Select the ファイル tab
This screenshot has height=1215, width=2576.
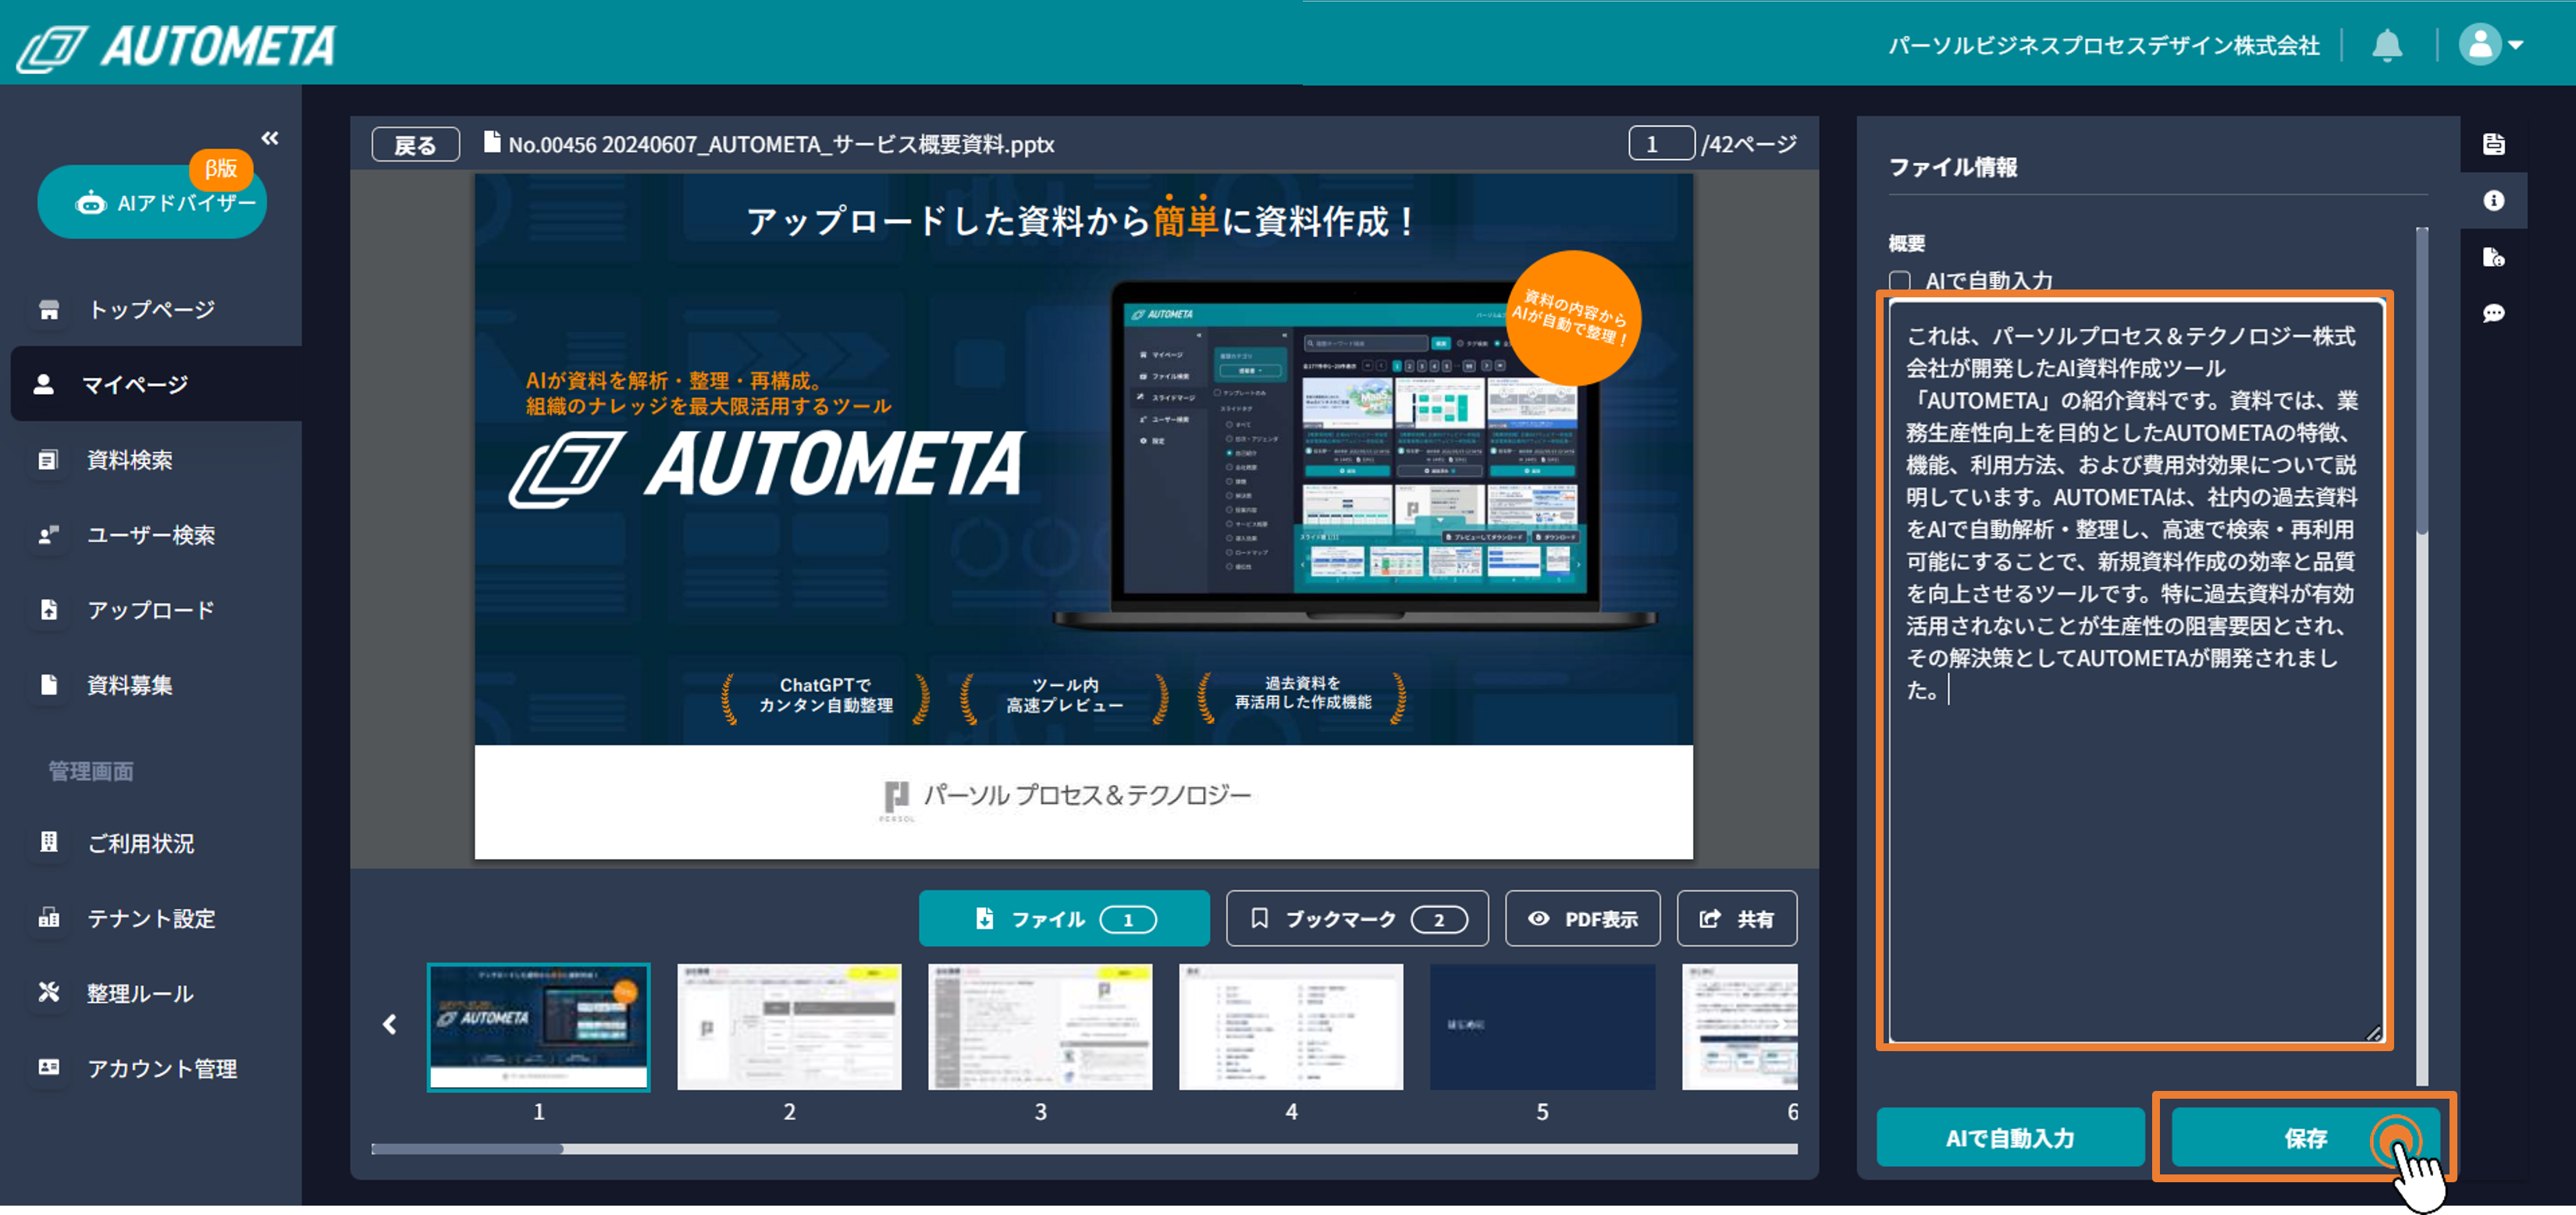click(1064, 918)
